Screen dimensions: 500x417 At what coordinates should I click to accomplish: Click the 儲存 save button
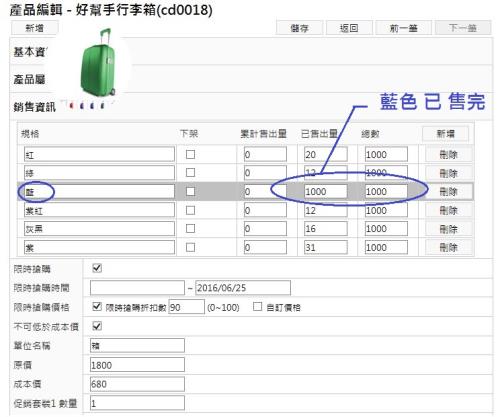coord(299,28)
